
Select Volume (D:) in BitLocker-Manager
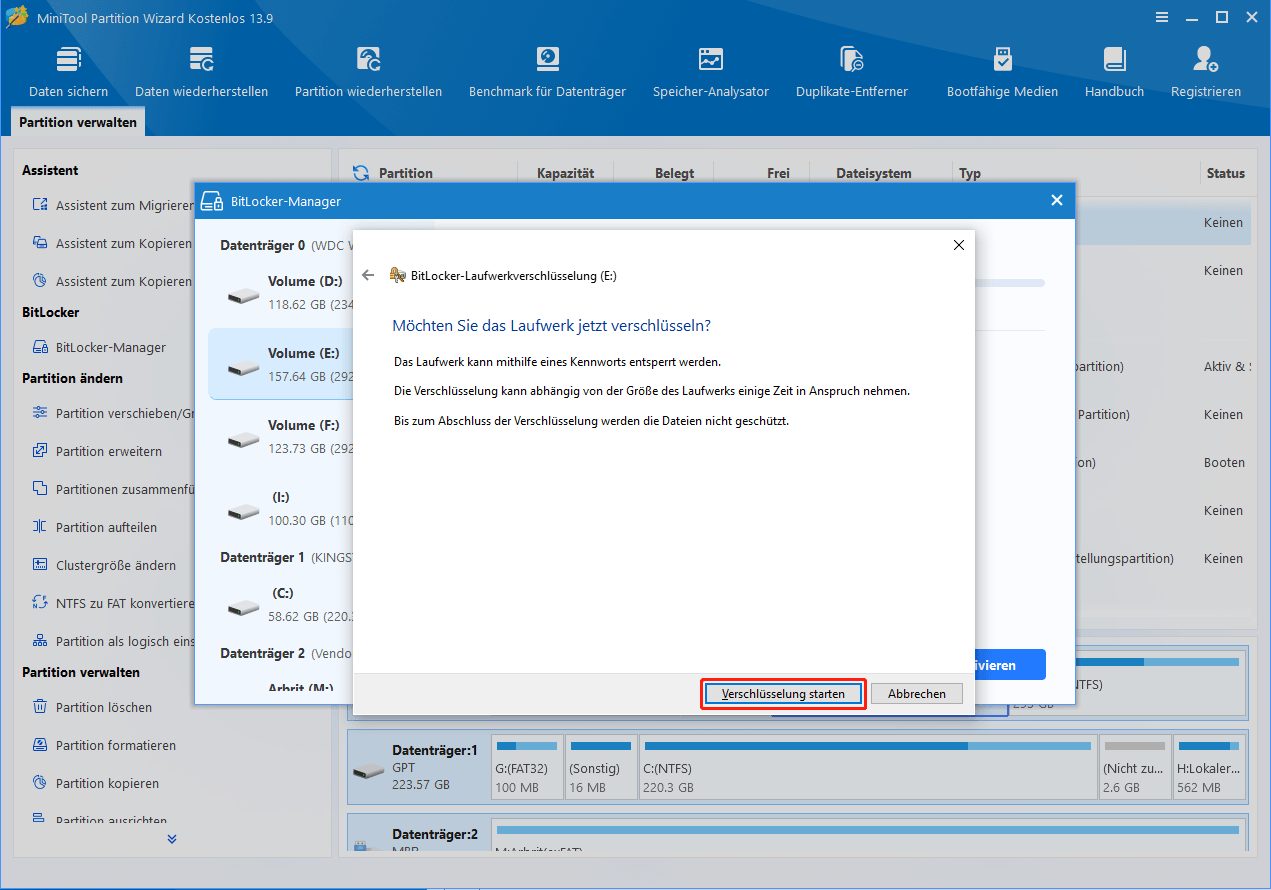point(280,292)
